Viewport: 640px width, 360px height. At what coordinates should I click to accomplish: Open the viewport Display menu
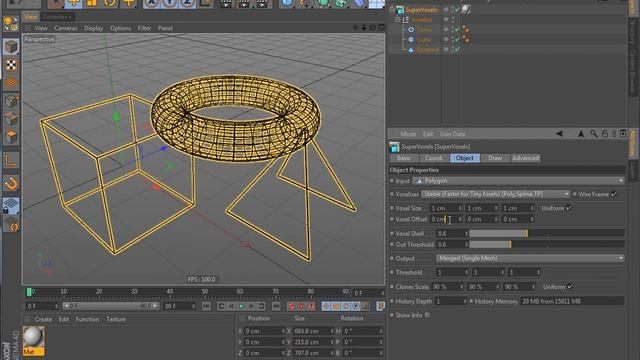pyautogui.click(x=93, y=28)
